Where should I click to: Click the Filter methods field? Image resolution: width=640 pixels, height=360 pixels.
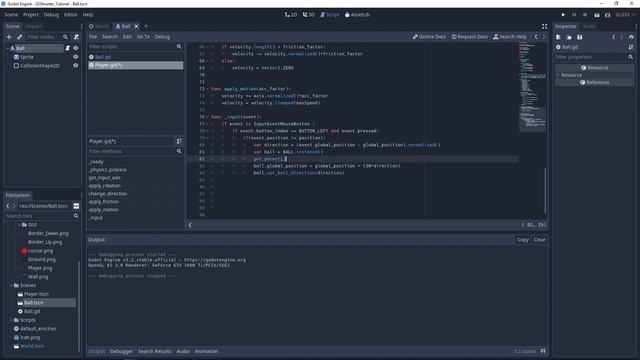[x=135, y=151]
